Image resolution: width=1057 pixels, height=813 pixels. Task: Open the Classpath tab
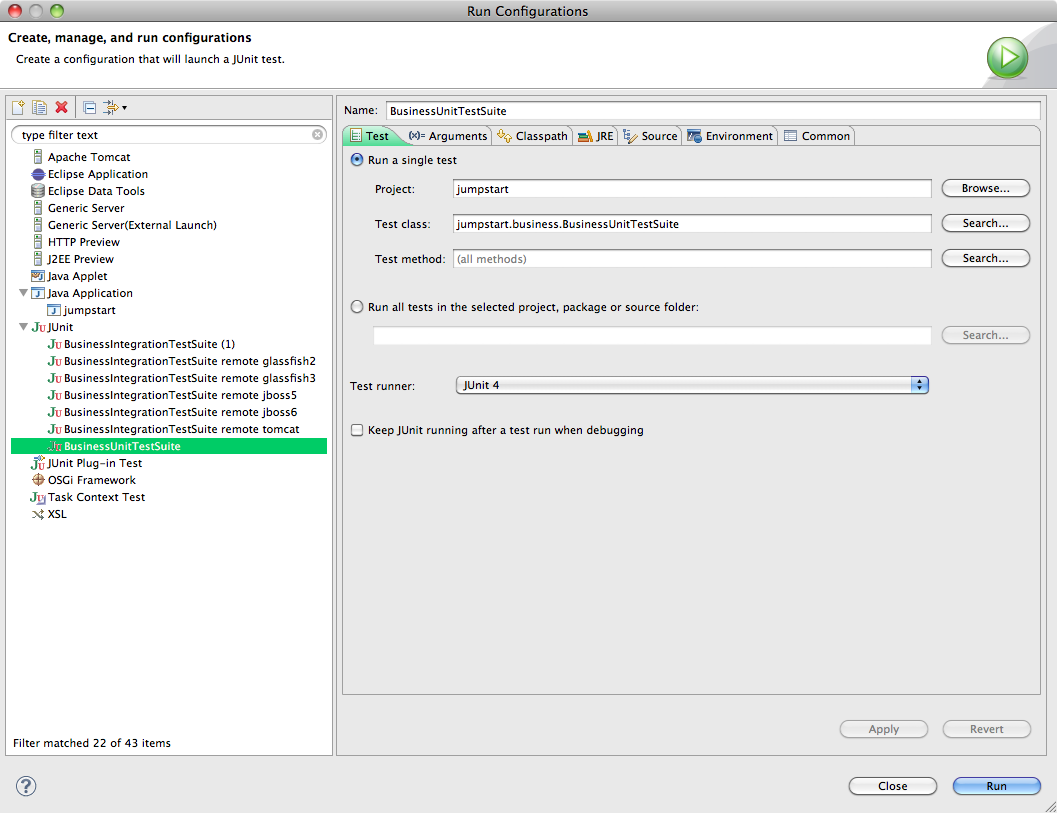533,136
